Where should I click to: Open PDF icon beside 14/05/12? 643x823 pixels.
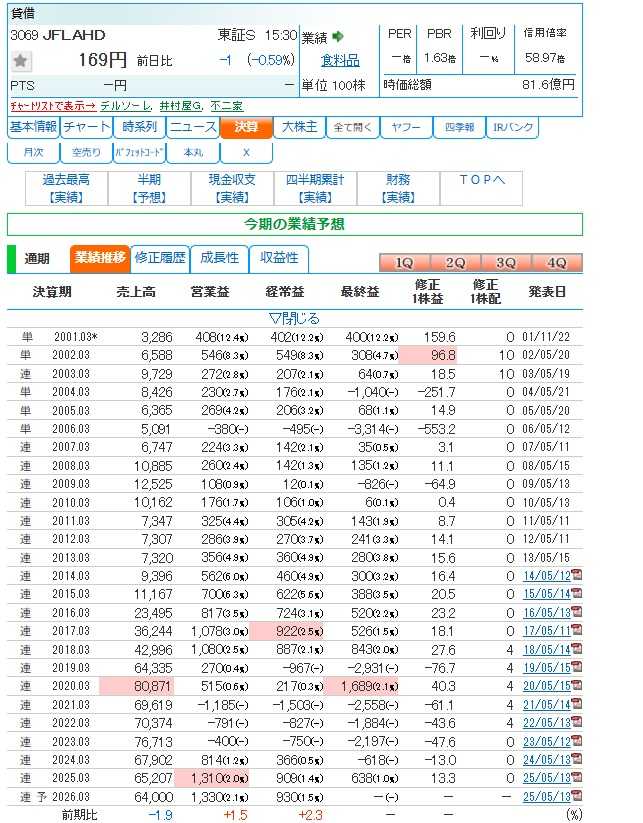pyautogui.click(x=577, y=575)
